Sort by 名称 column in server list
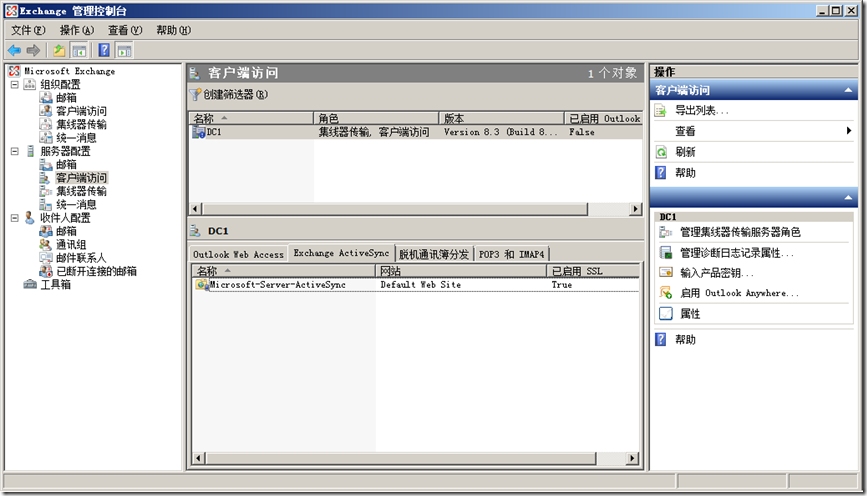Viewport: 867px width, 496px height. 252,118
